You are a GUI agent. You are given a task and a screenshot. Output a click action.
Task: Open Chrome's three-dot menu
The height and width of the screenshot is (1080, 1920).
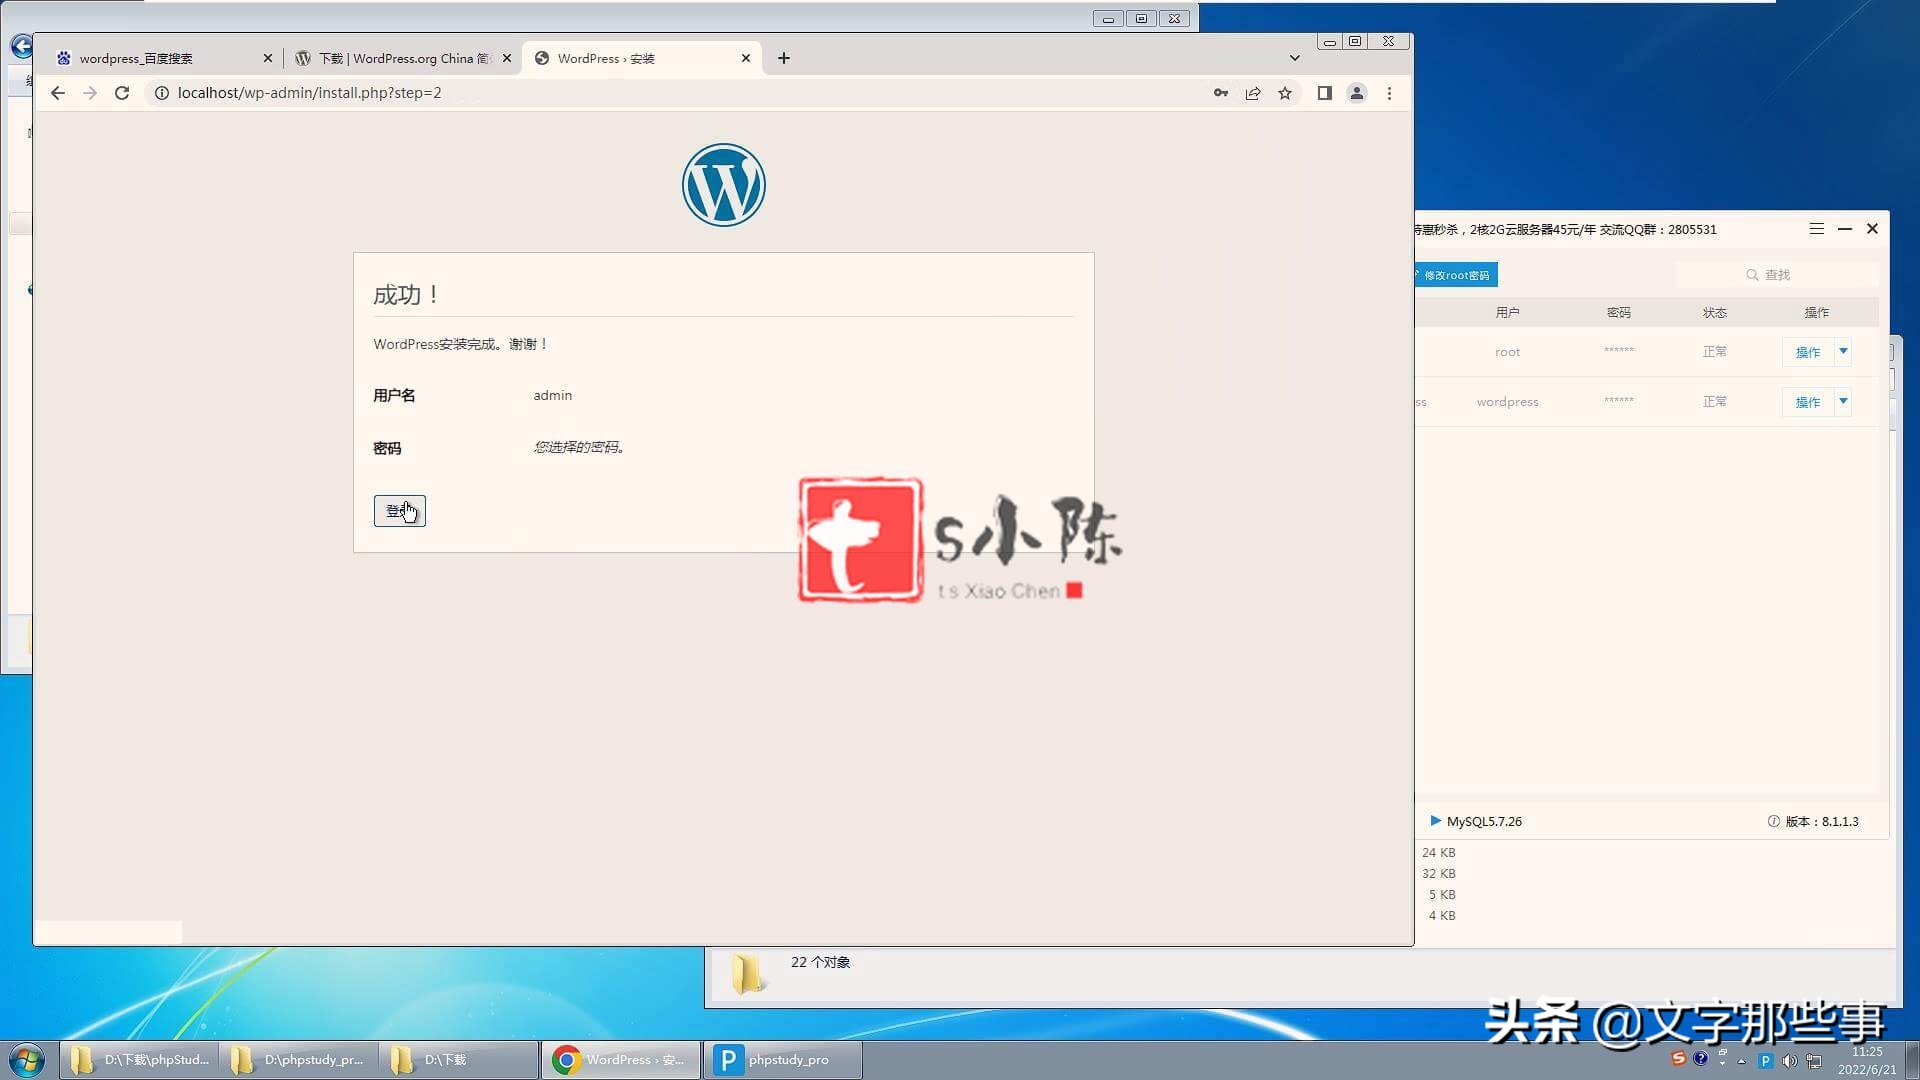tap(1389, 92)
